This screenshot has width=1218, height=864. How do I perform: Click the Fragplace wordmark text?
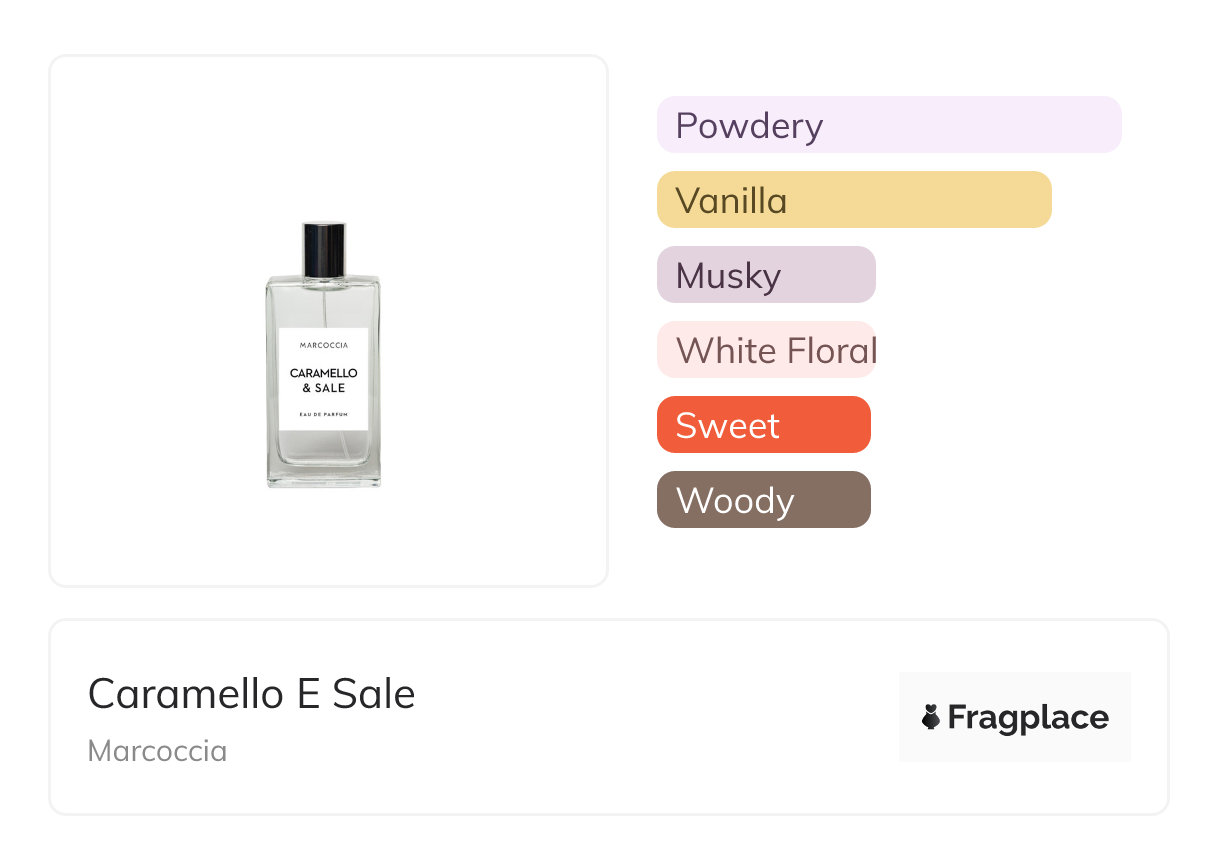click(x=1028, y=717)
